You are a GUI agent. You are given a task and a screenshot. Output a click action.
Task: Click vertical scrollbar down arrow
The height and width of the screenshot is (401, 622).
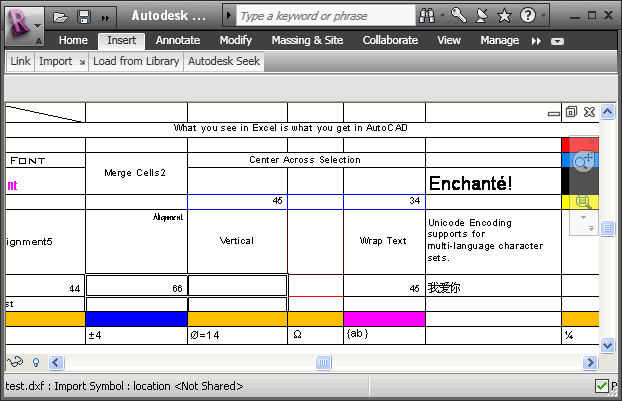(x=607, y=345)
